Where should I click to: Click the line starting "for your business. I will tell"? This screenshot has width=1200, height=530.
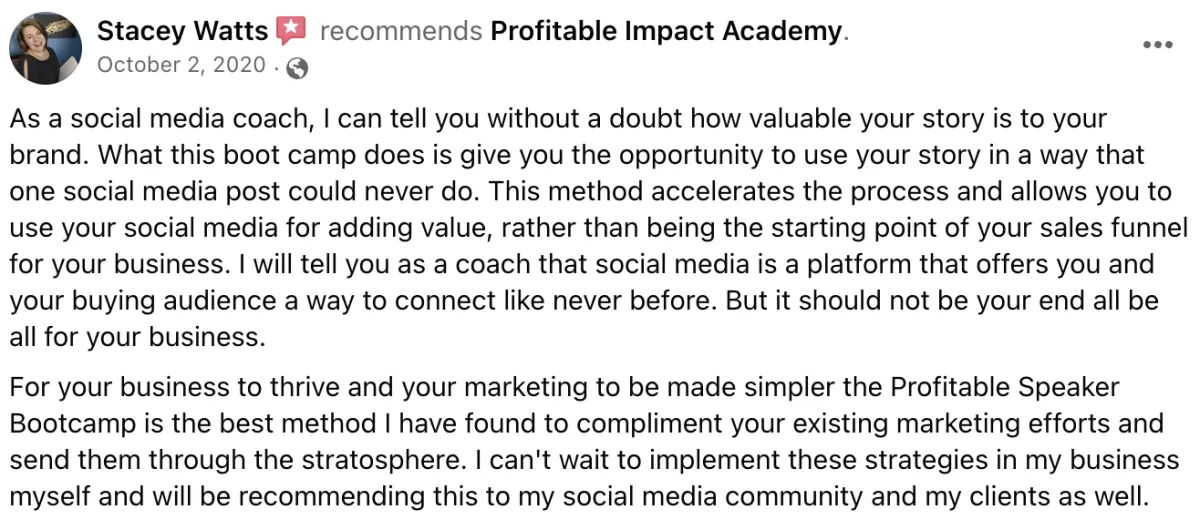click(582, 265)
